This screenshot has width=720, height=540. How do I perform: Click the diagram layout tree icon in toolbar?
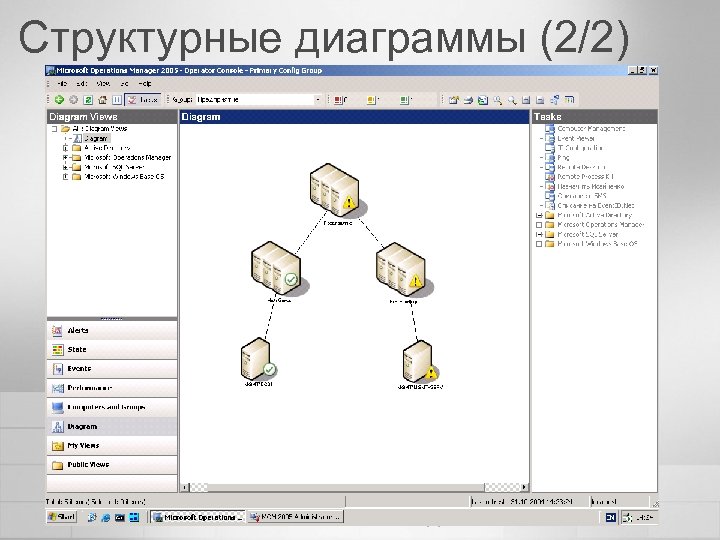555,100
